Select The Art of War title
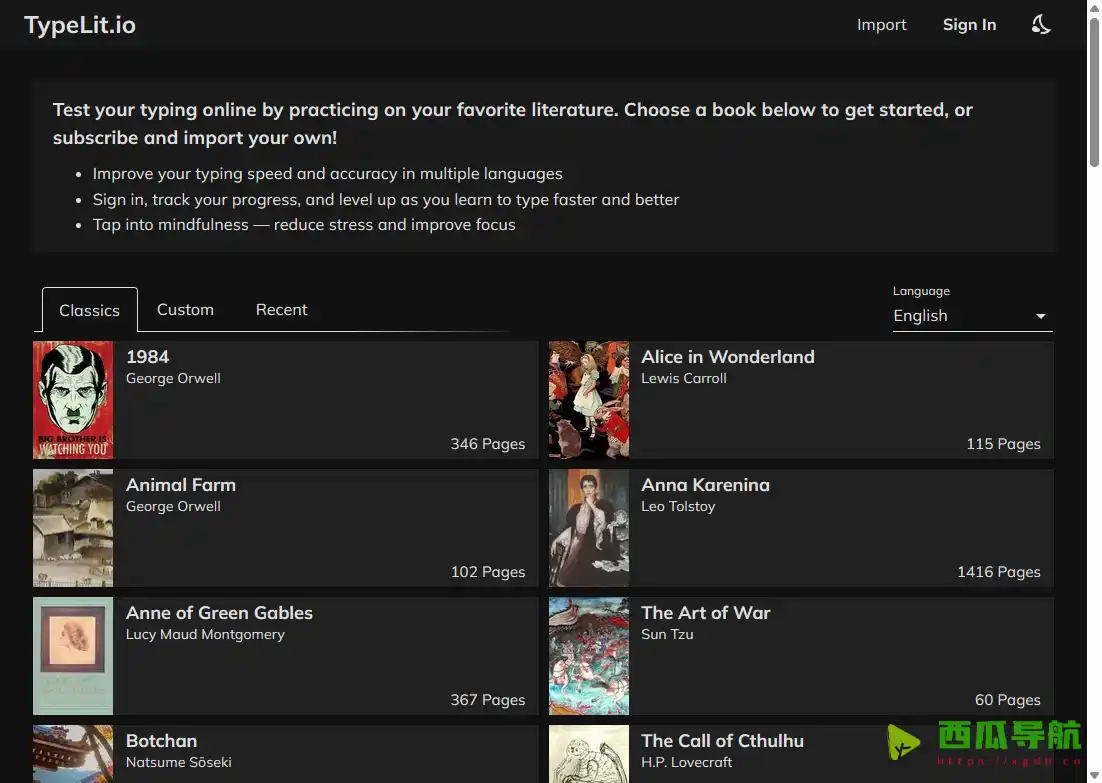 click(706, 612)
